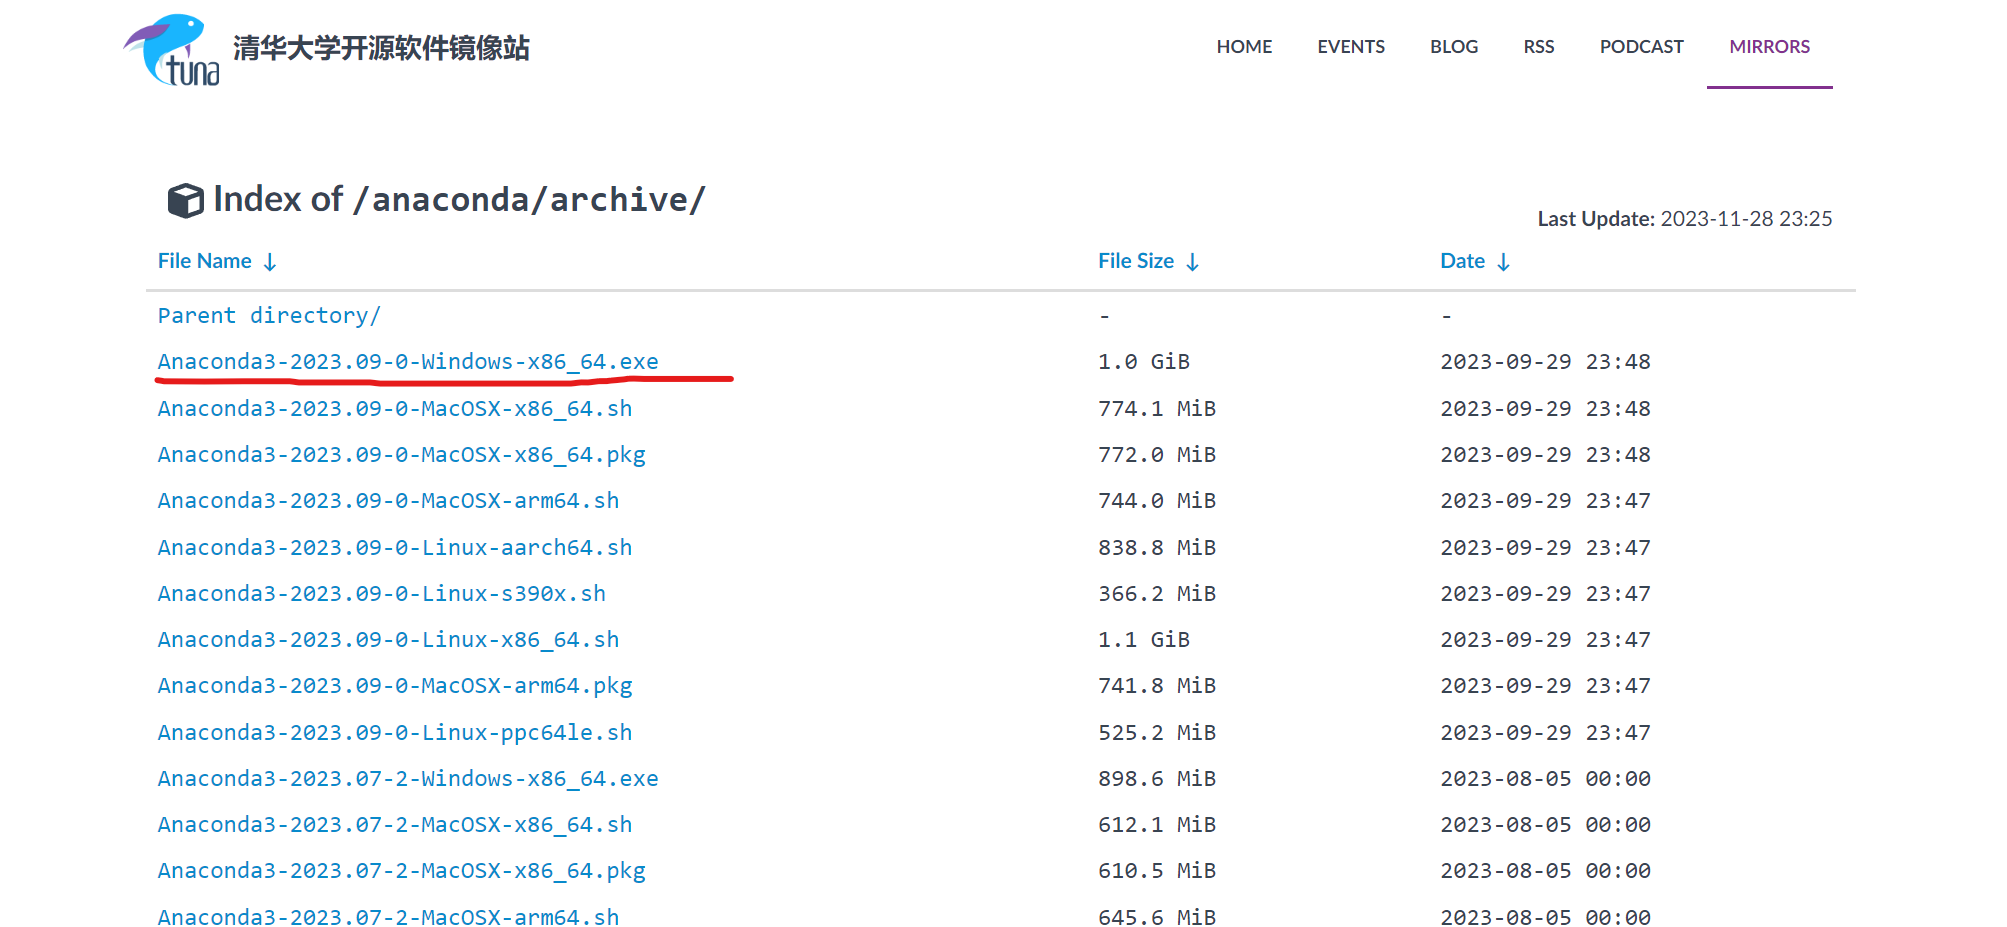
Task: Click date of Anaconda3-2023.09-0-Windows-x86_64.exe row
Action: [x=1545, y=362]
